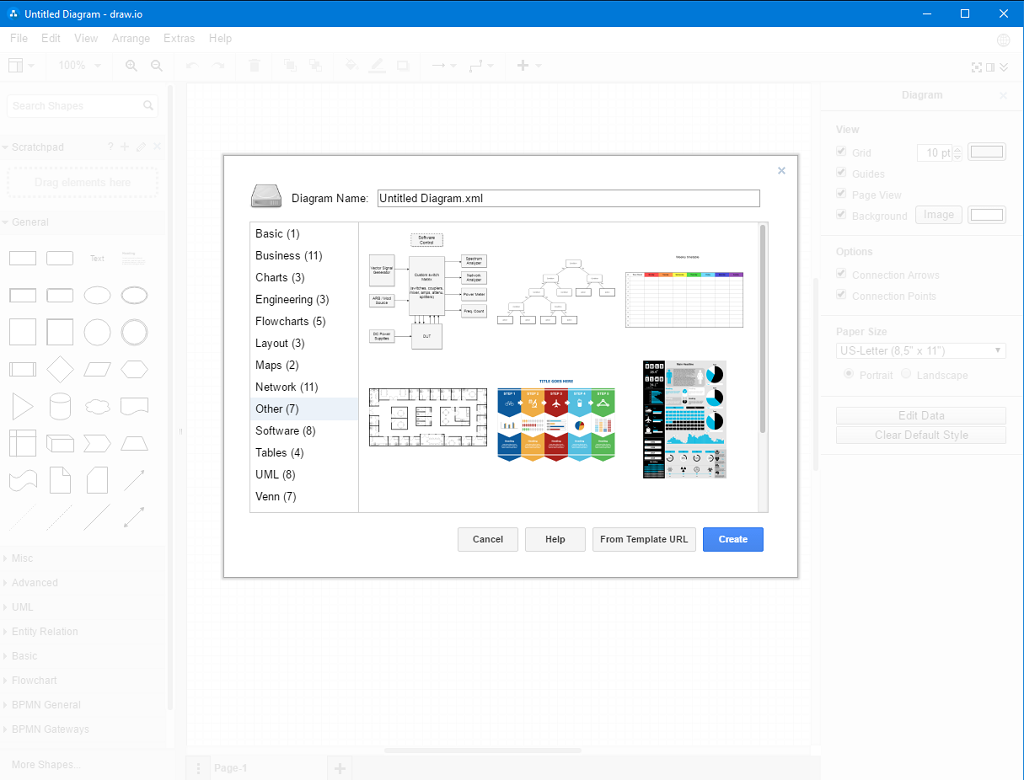Click the delete trash icon in toolbar

click(255, 65)
